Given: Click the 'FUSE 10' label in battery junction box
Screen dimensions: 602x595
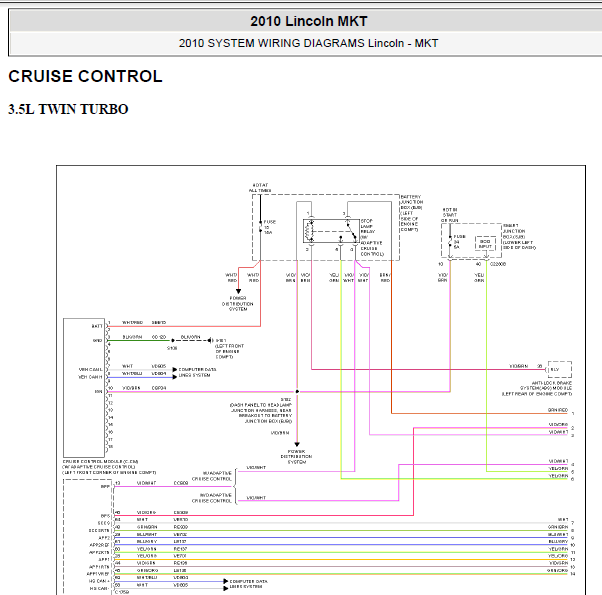Looking at the screenshot, I should click(x=270, y=227).
